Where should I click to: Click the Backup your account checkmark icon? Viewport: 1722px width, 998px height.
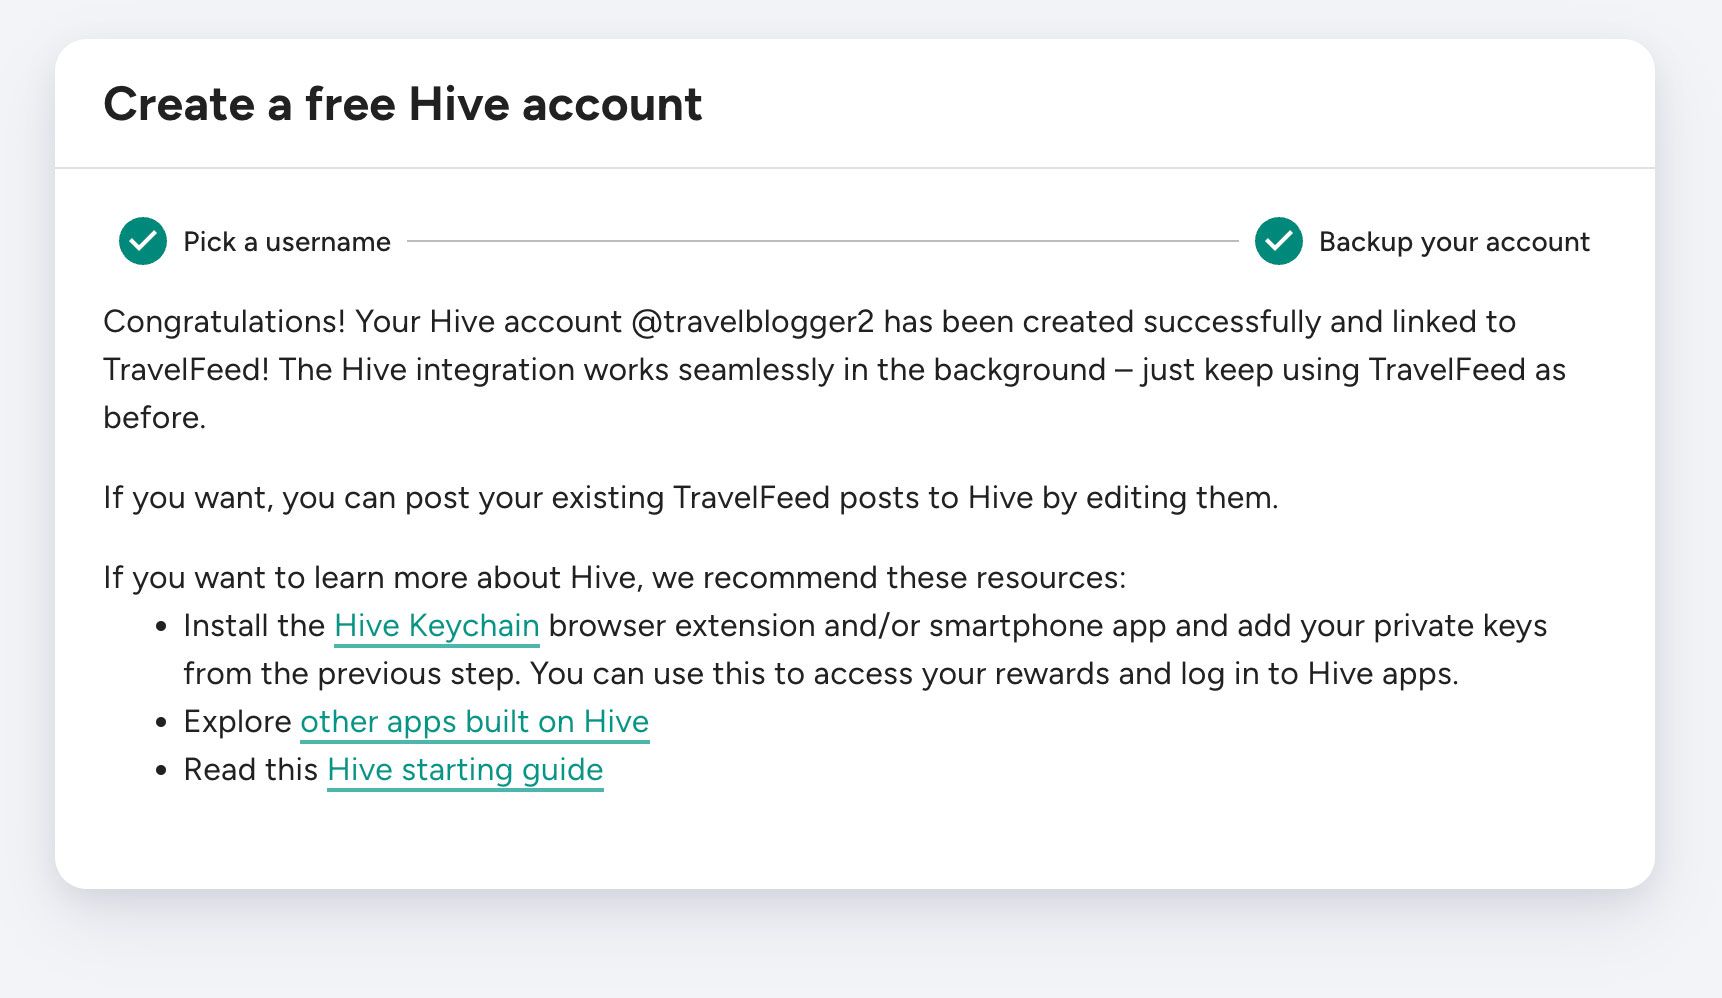pos(1278,241)
